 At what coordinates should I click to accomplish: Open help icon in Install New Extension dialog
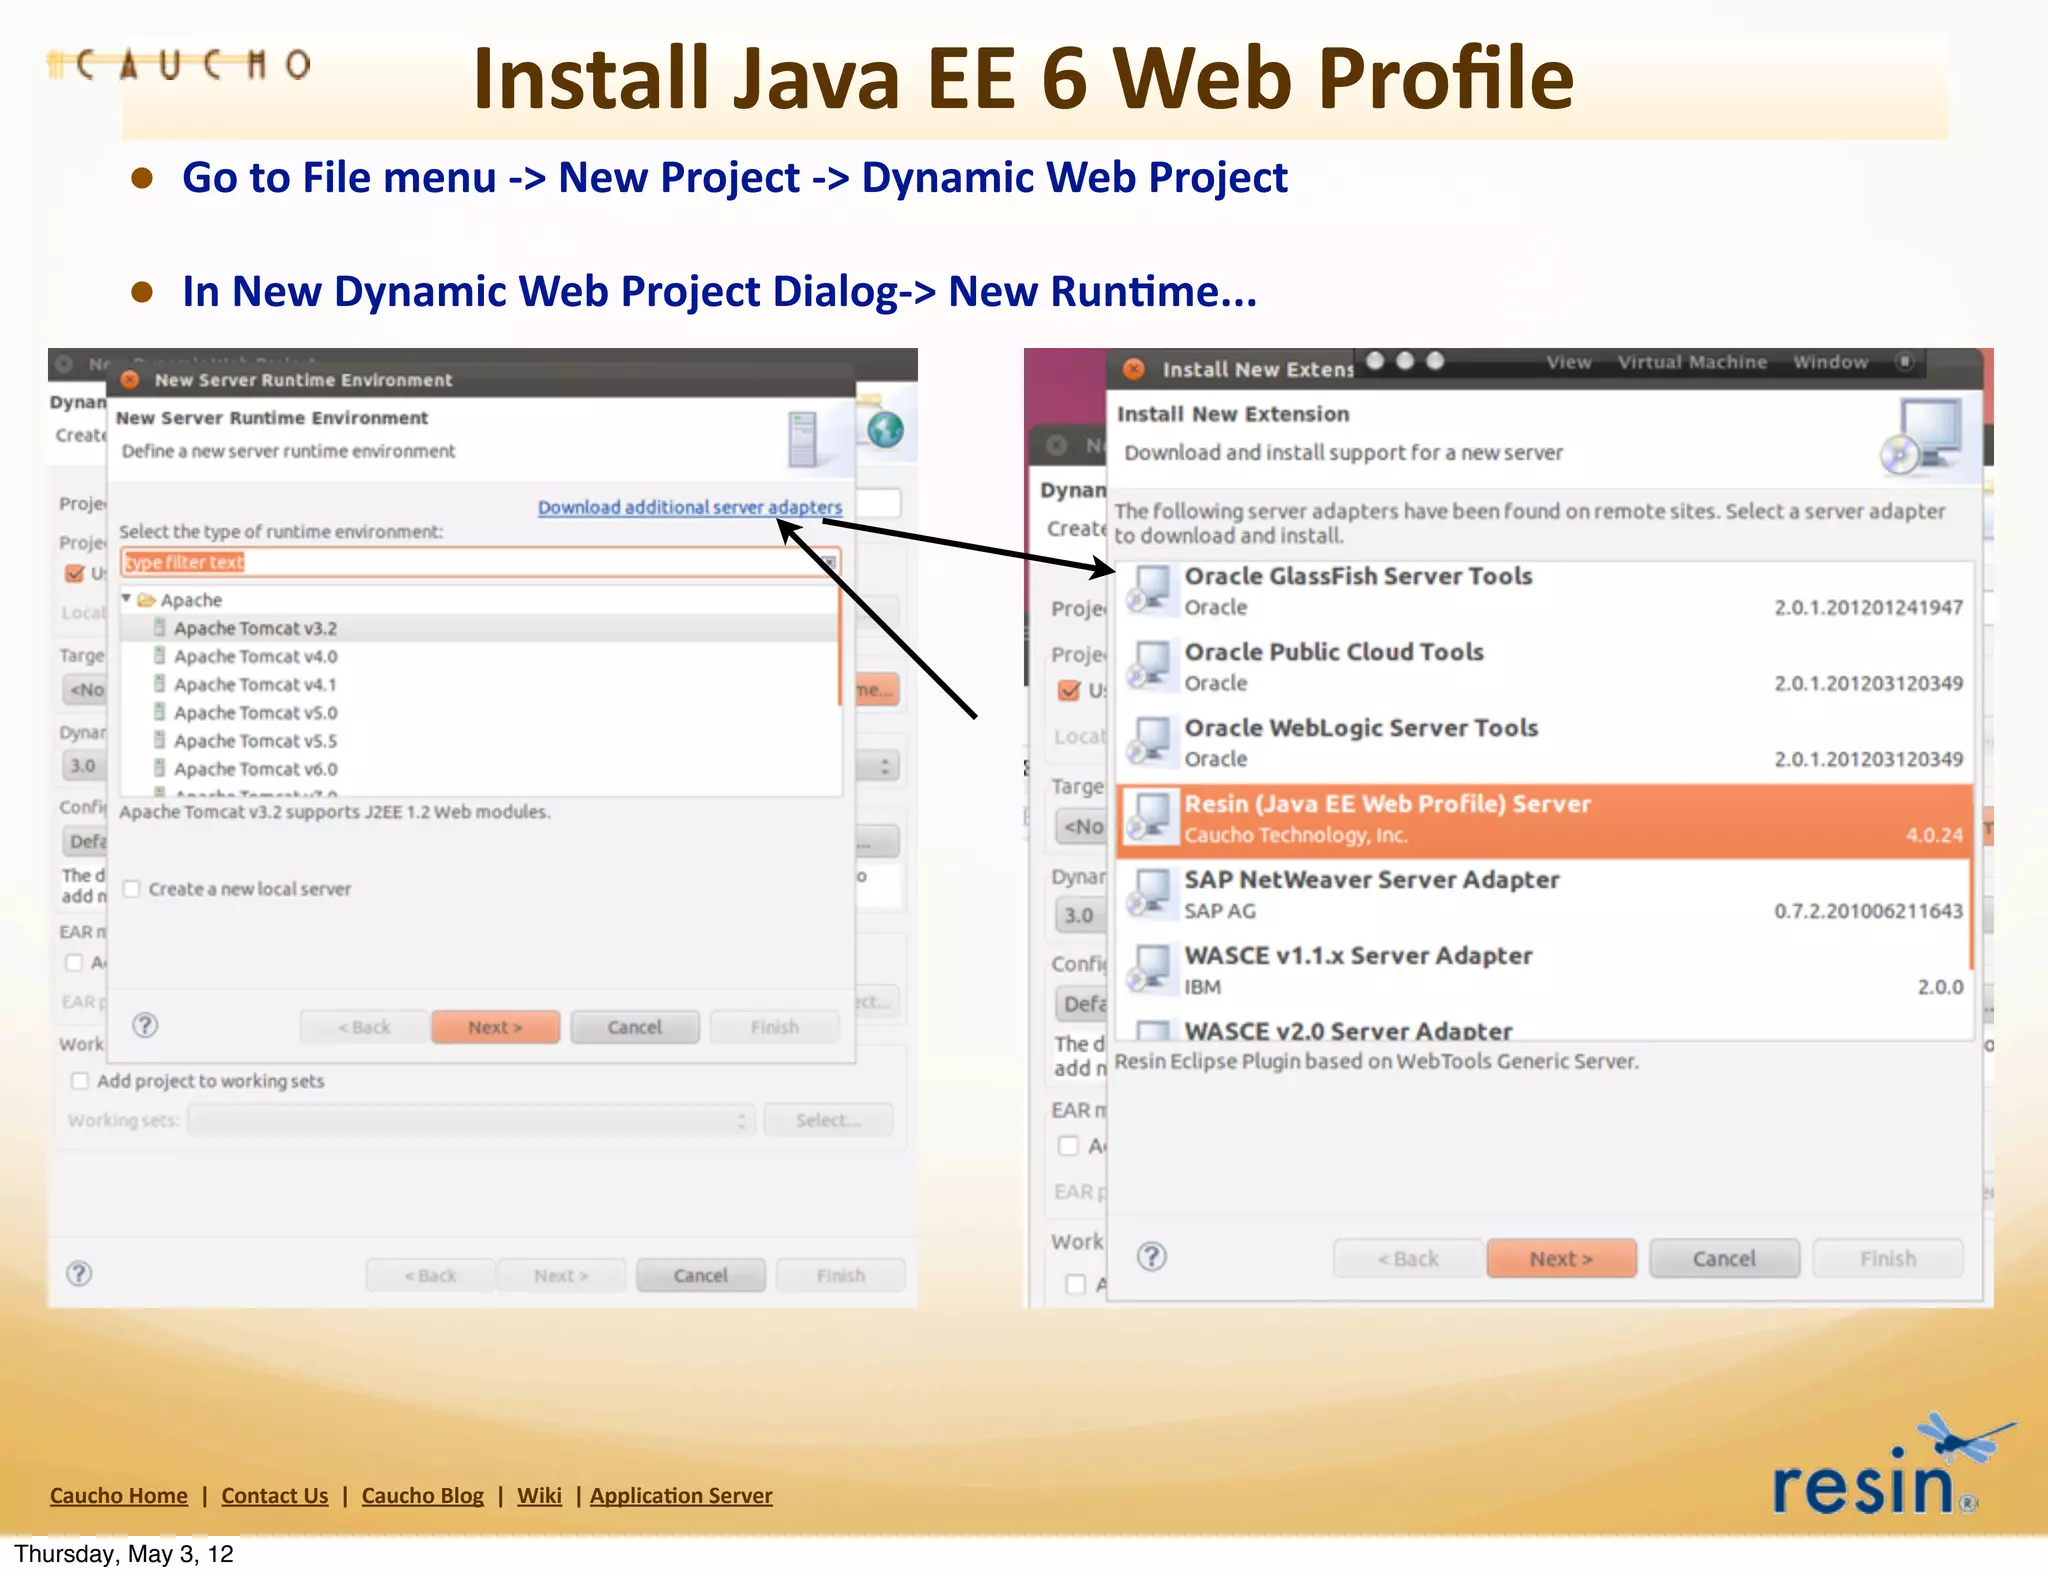[1152, 1257]
